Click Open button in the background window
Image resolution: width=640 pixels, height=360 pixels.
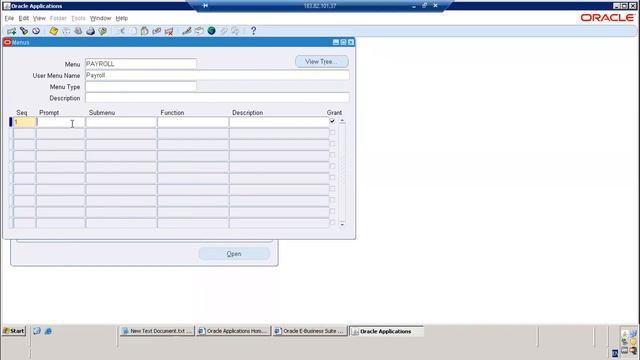coord(234,254)
